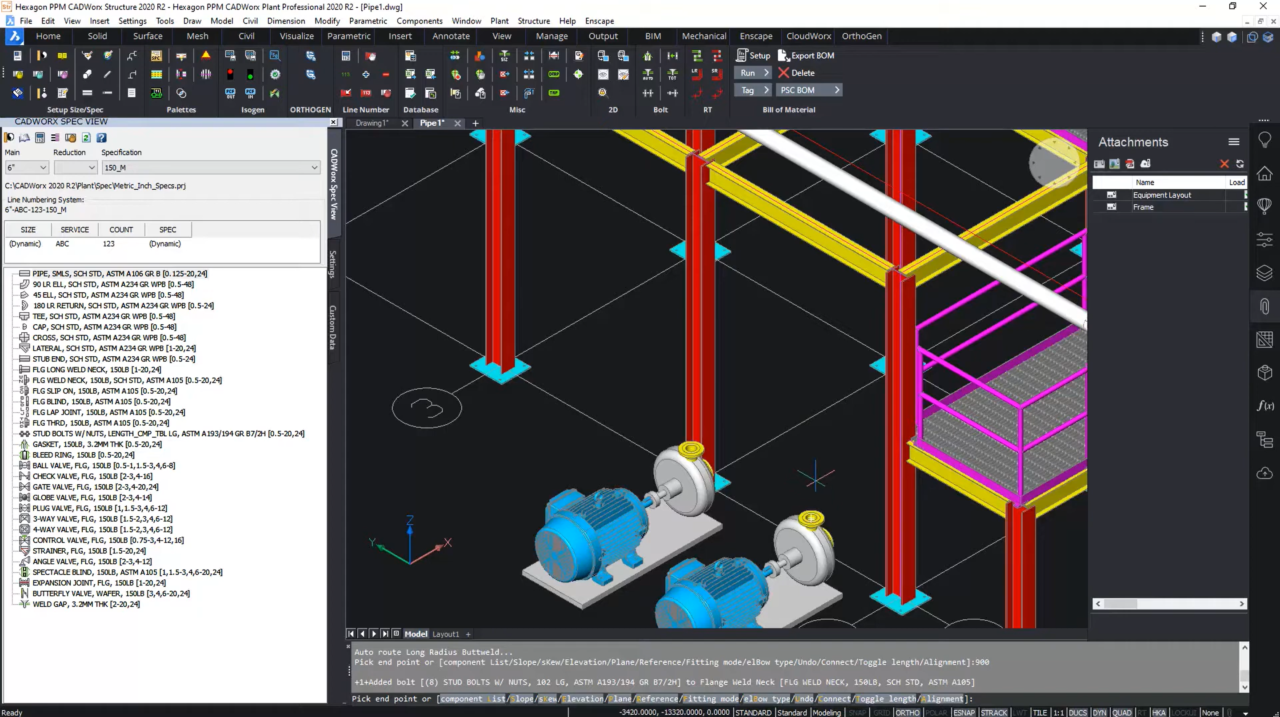
Task: Select GASKET, 3.2MM THK component
Action: coord(96,444)
